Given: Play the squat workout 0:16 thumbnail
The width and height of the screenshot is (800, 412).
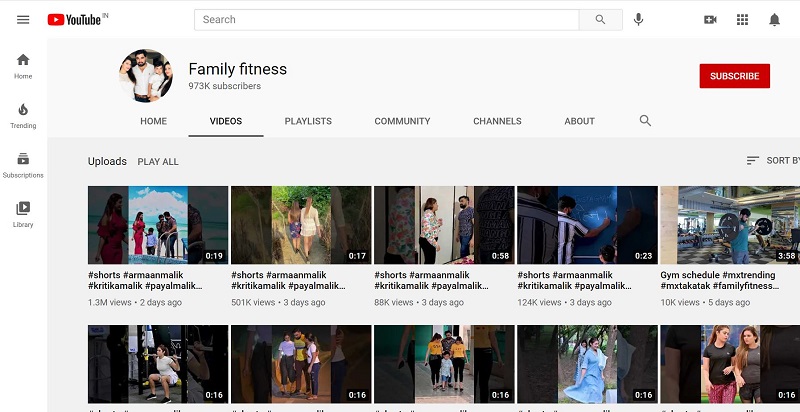Looking at the screenshot, I should pos(158,364).
